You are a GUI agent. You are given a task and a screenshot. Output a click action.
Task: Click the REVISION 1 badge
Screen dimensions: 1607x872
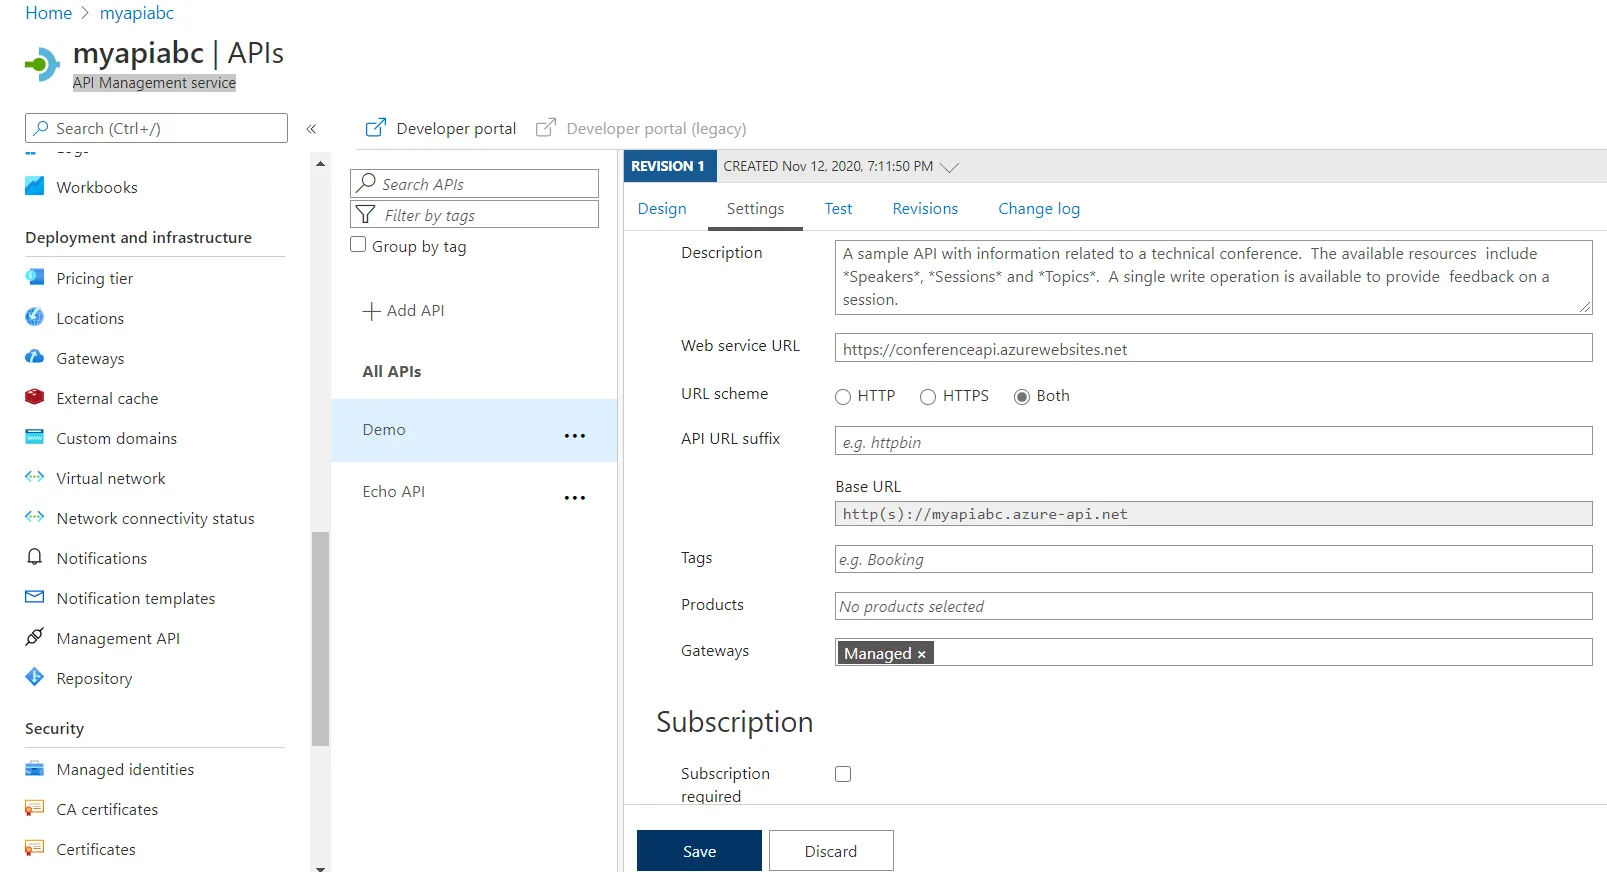[x=670, y=166]
